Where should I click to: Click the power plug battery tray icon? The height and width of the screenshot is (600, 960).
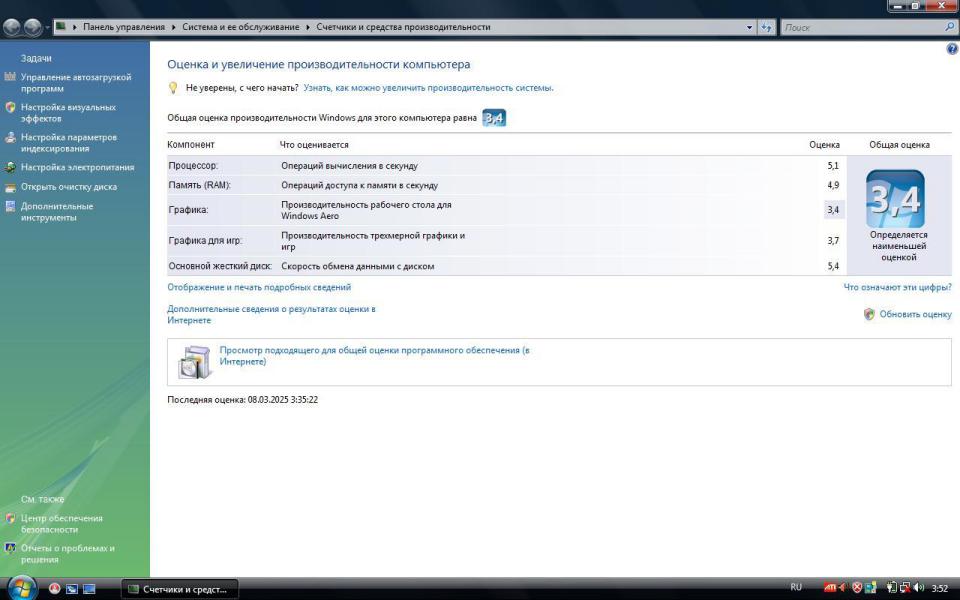[x=892, y=588]
